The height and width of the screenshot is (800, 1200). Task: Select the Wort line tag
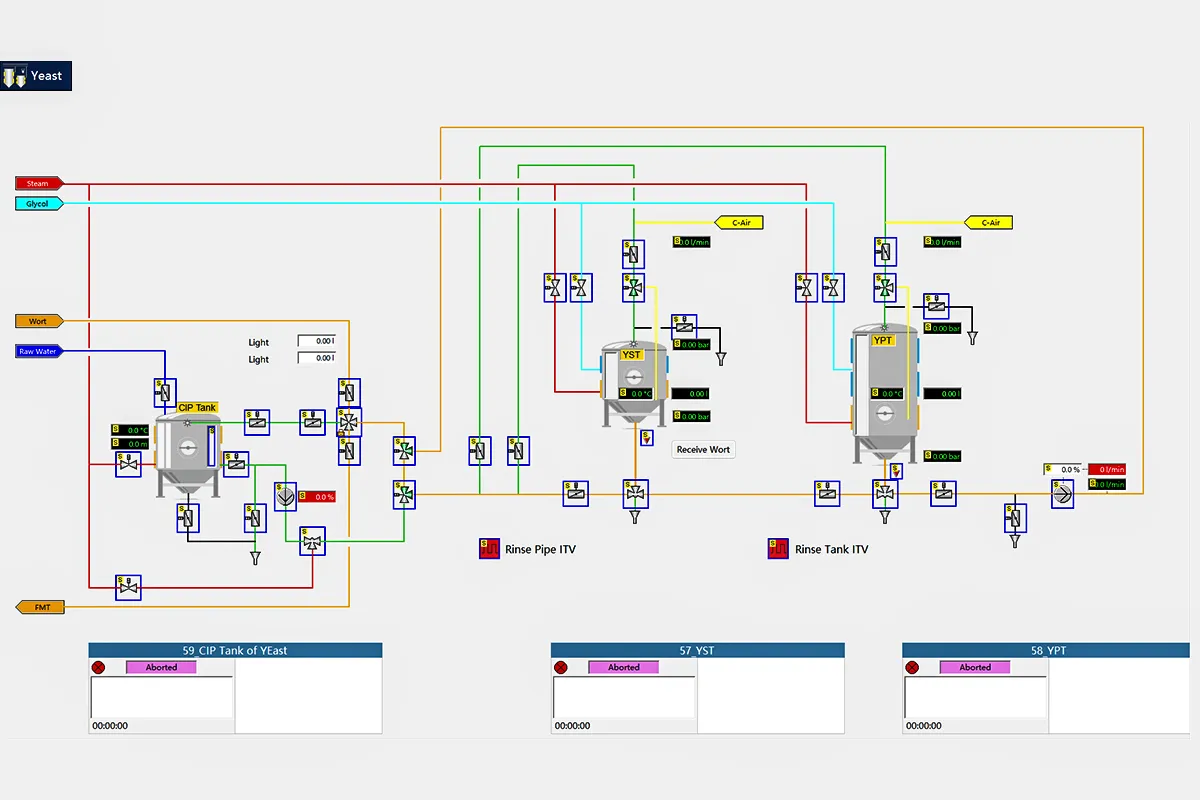39,321
